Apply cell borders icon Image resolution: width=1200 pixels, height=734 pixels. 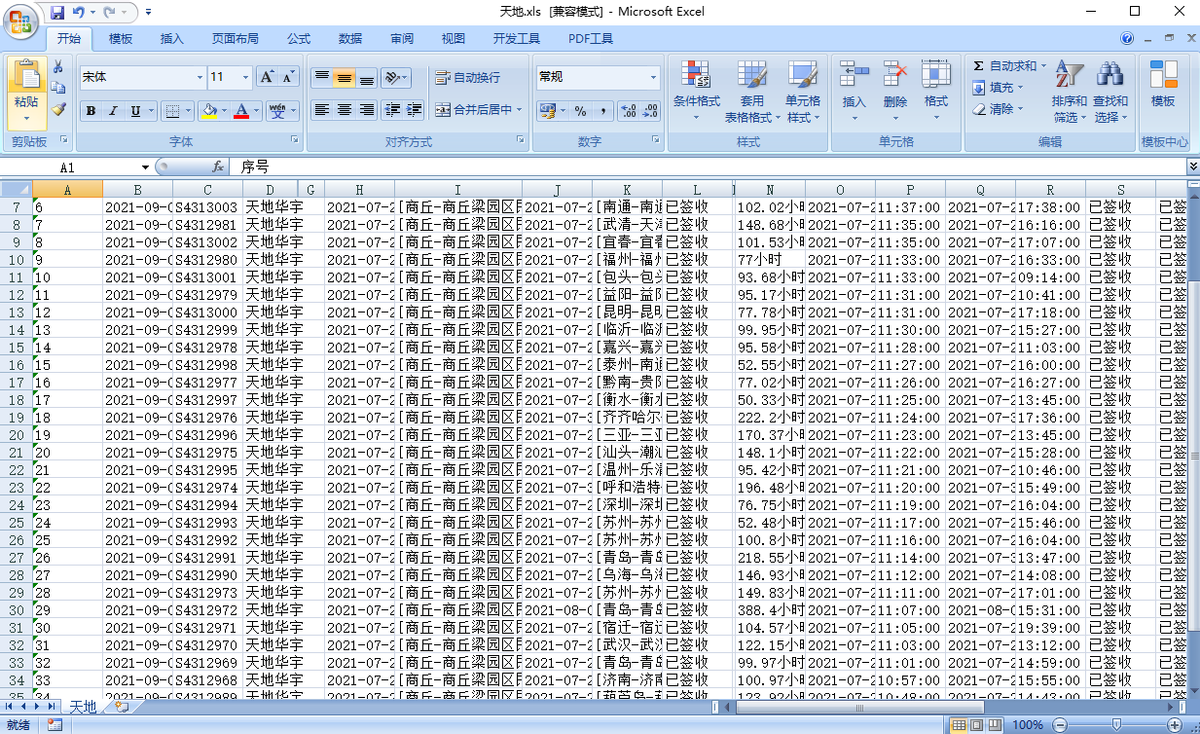pyautogui.click(x=173, y=111)
